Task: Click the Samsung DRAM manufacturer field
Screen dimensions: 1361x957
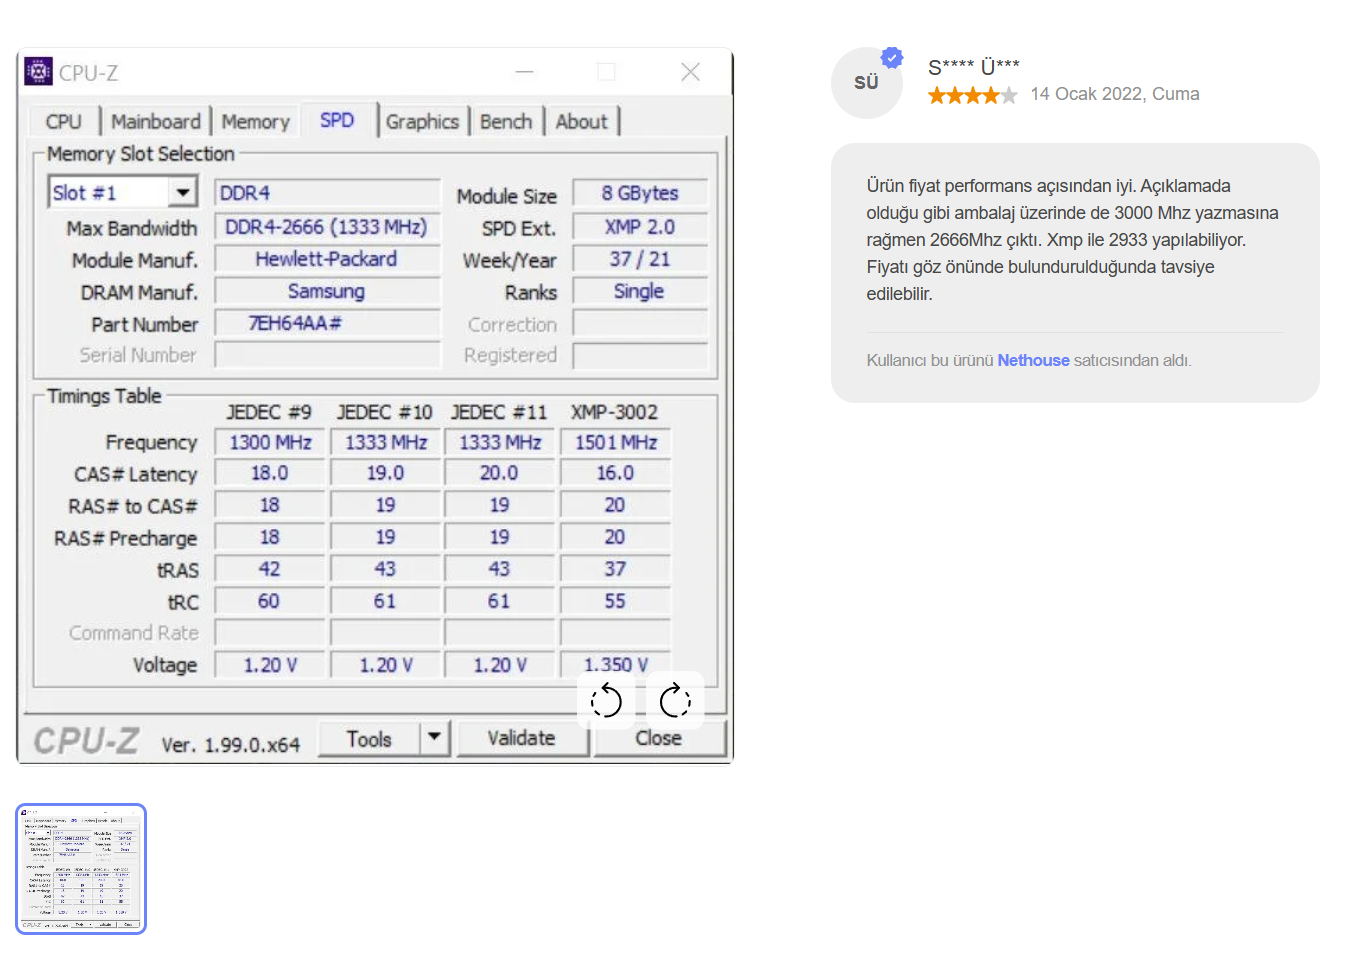Action: coord(327,291)
